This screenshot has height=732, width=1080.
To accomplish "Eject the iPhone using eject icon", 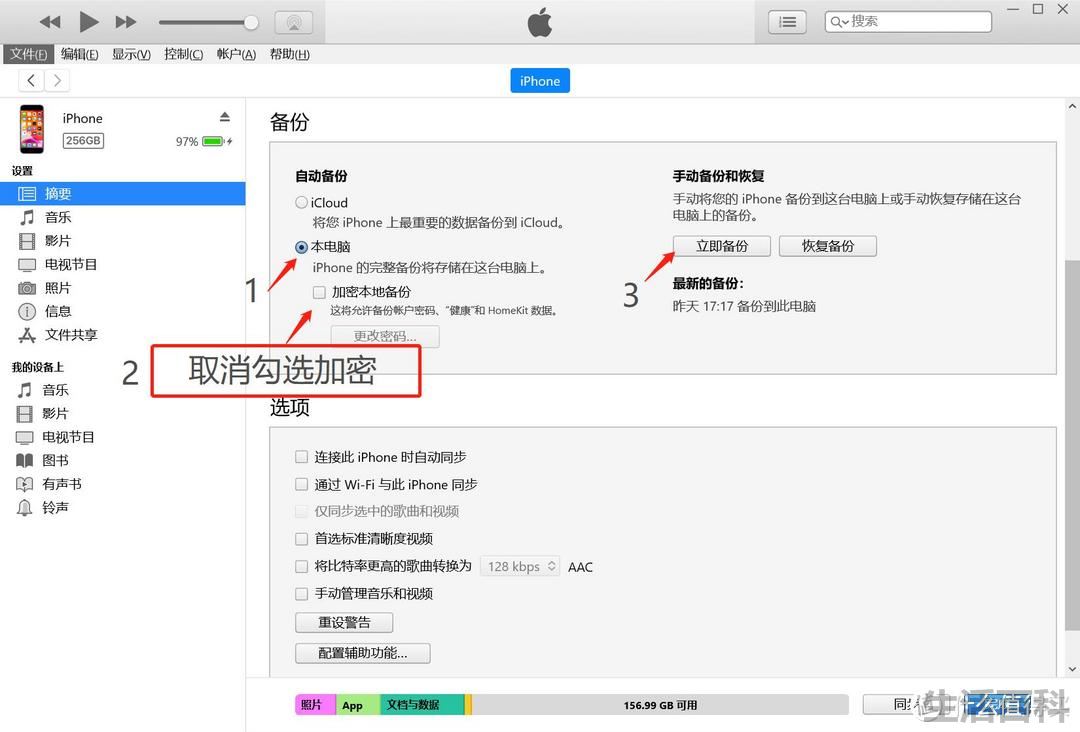I will click(x=225, y=117).
